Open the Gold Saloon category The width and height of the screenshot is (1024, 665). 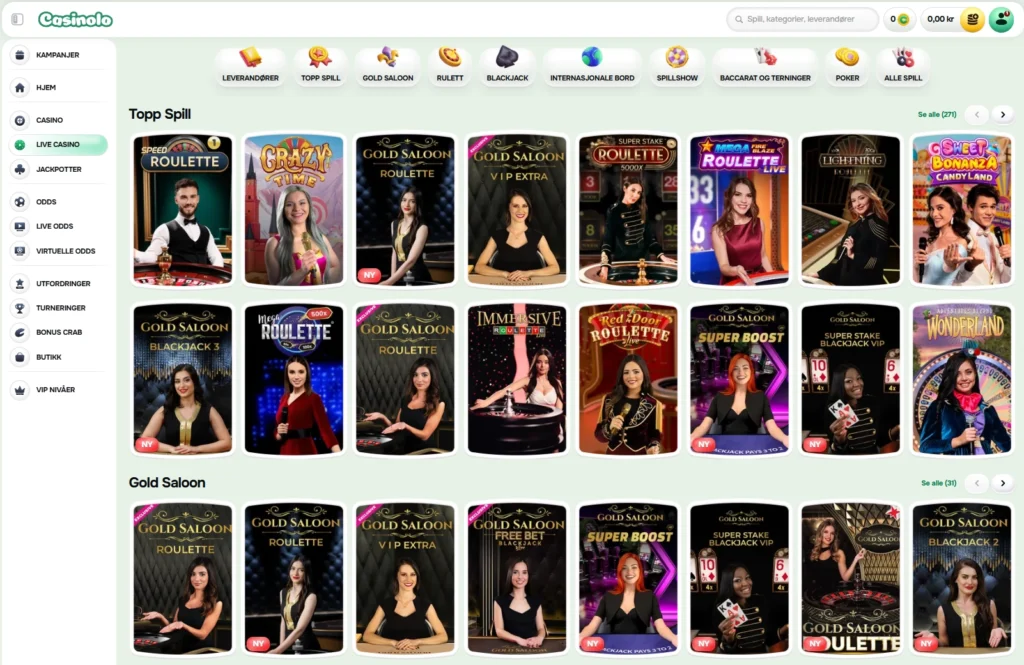[x=388, y=65]
